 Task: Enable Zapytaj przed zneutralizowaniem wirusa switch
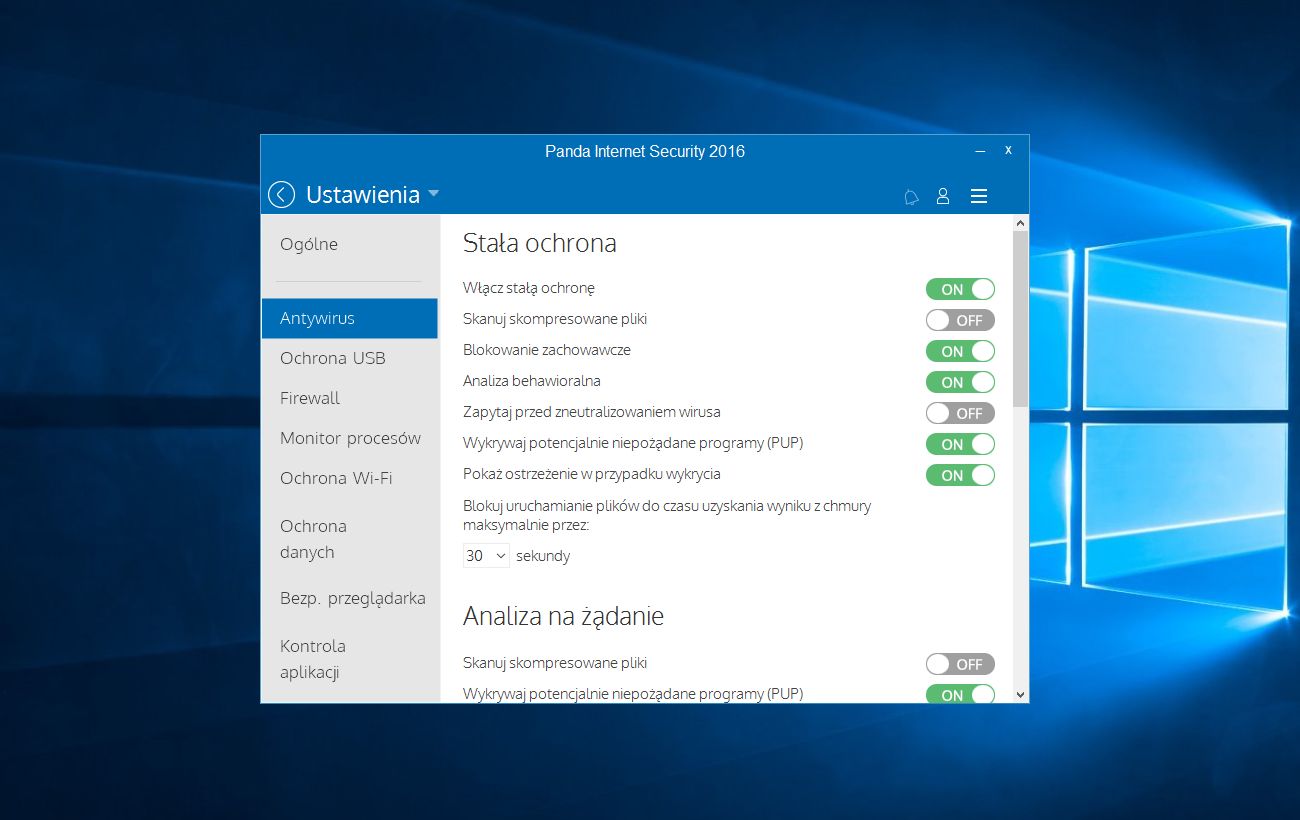pos(960,413)
